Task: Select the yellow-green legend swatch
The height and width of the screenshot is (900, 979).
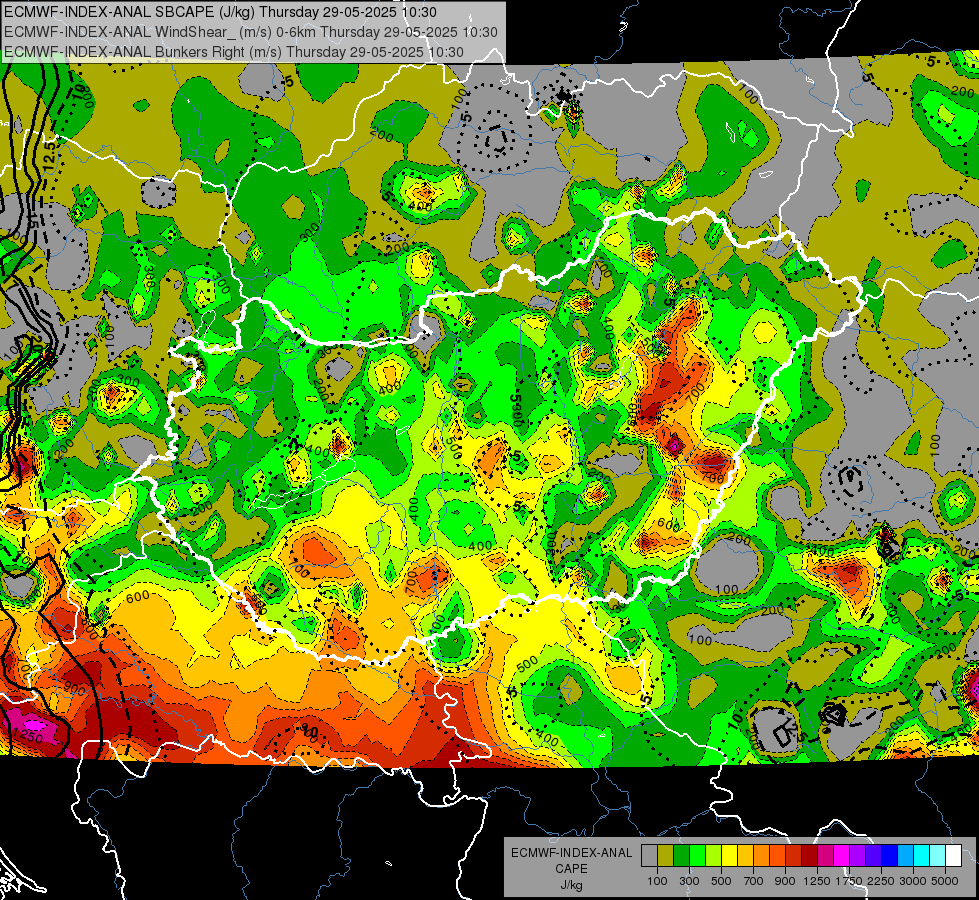Action: [713, 855]
